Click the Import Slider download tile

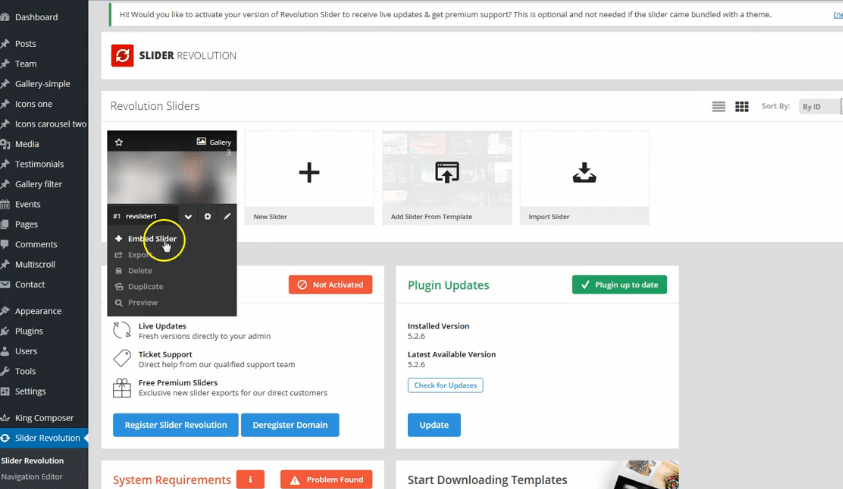[584, 173]
